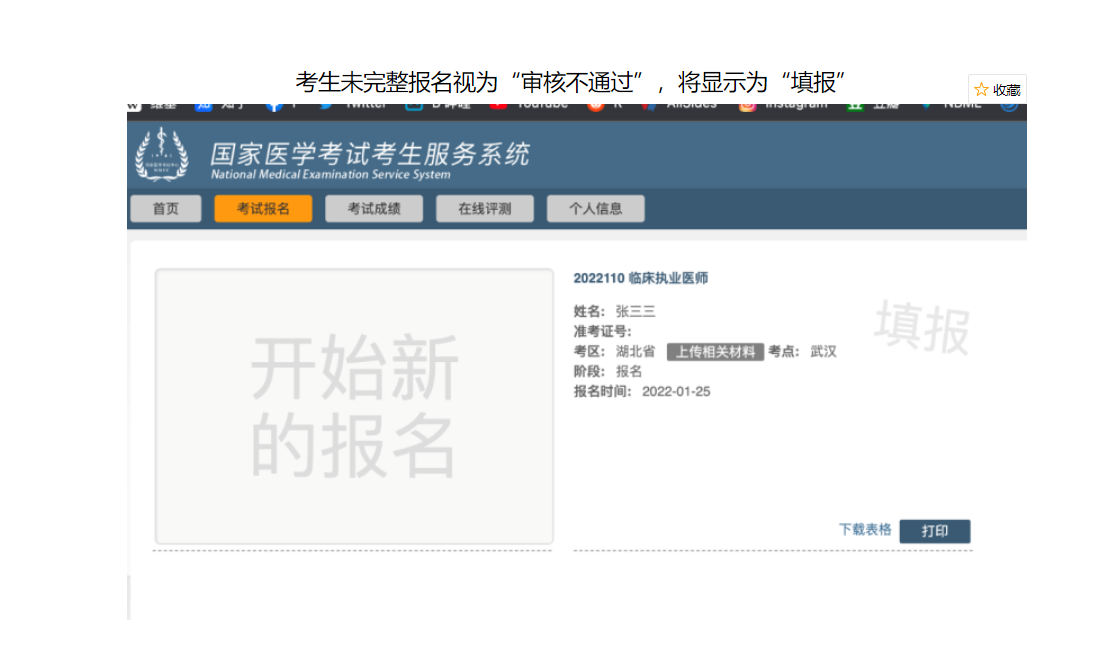Go to the 首页 tab
The image size is (1099, 656).
[165, 209]
